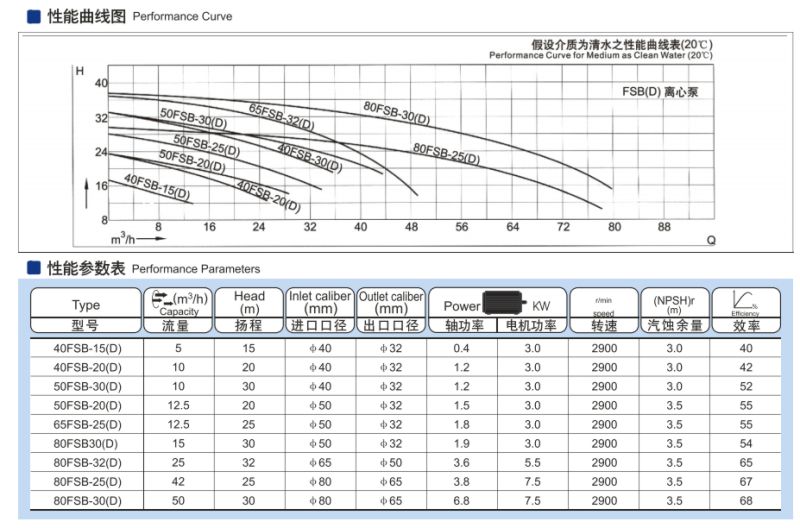Click the Type column header
This screenshot has width=800, height=528.
pyautogui.click(x=87, y=305)
